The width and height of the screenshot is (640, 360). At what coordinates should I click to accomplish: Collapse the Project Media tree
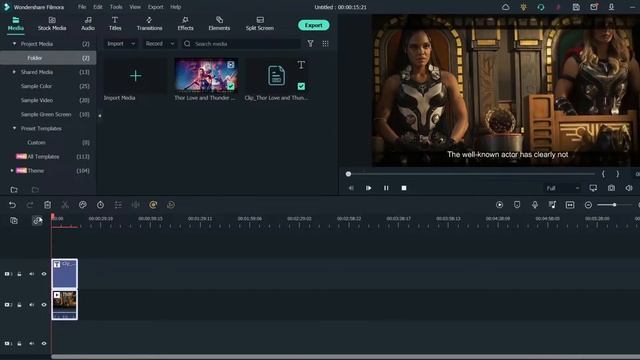coord(14,44)
